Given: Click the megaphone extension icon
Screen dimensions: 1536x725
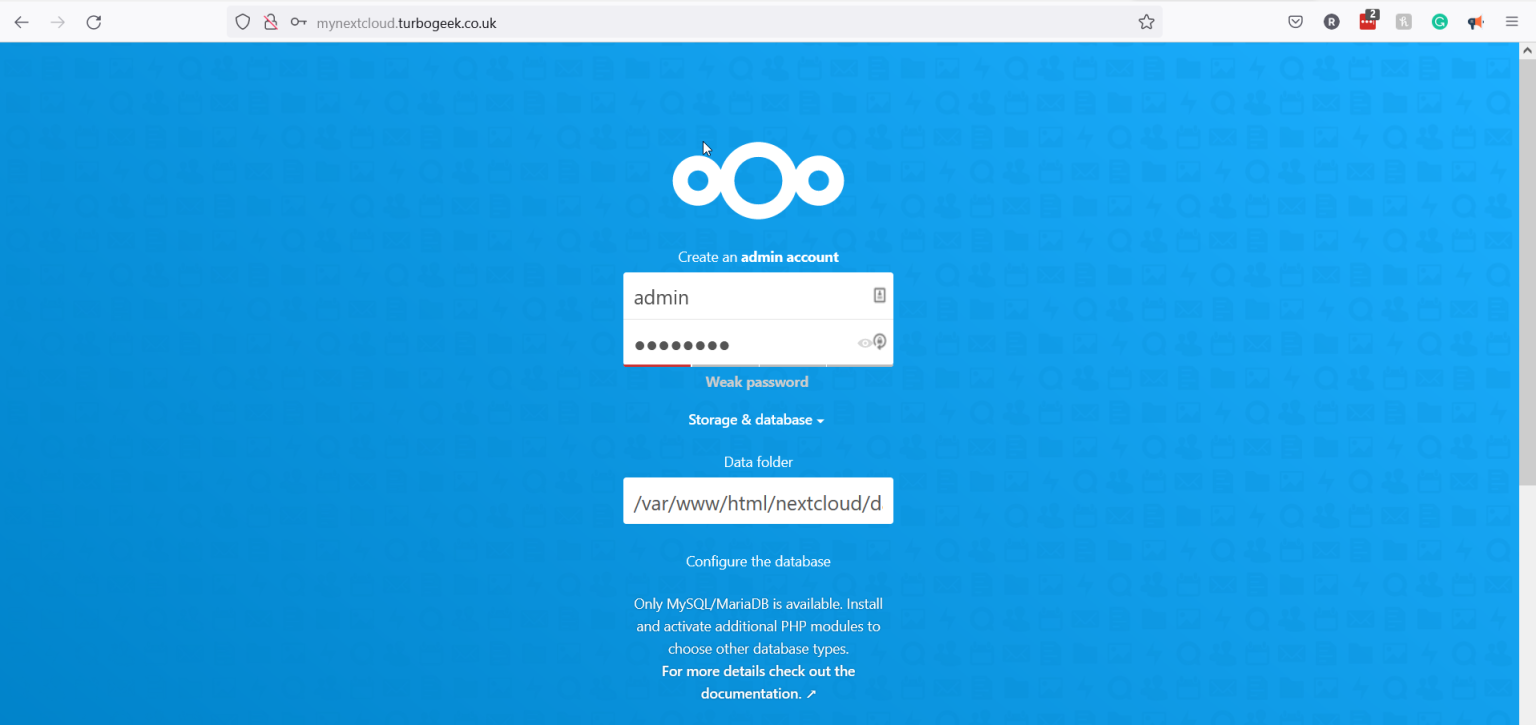Looking at the screenshot, I should (1475, 22).
